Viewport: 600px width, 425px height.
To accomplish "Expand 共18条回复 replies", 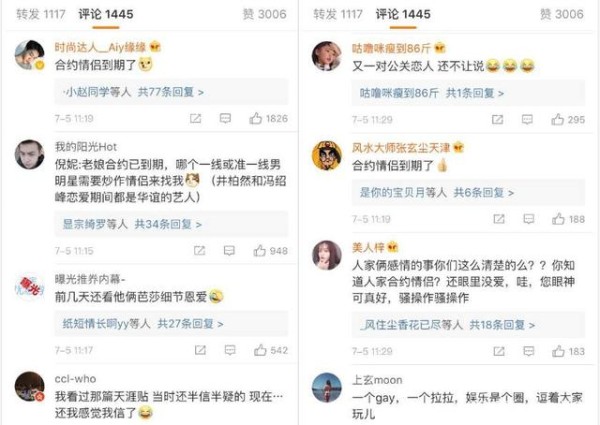I will (502, 325).
